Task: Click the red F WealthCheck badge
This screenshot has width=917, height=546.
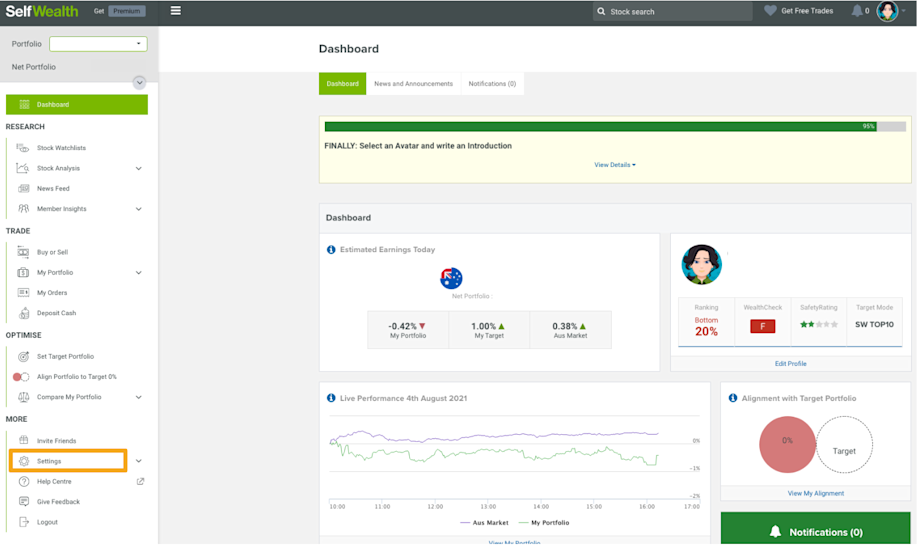Action: (762, 326)
